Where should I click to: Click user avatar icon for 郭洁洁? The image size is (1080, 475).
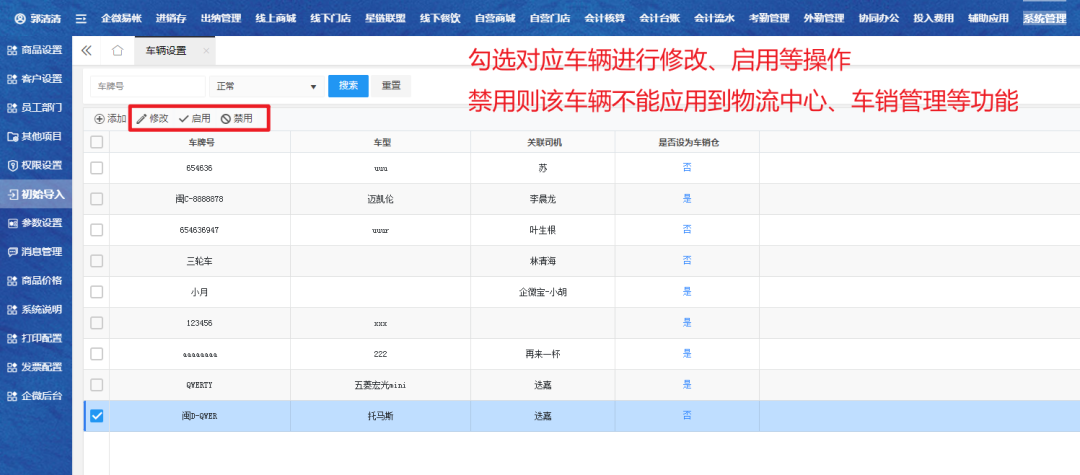[21, 18]
